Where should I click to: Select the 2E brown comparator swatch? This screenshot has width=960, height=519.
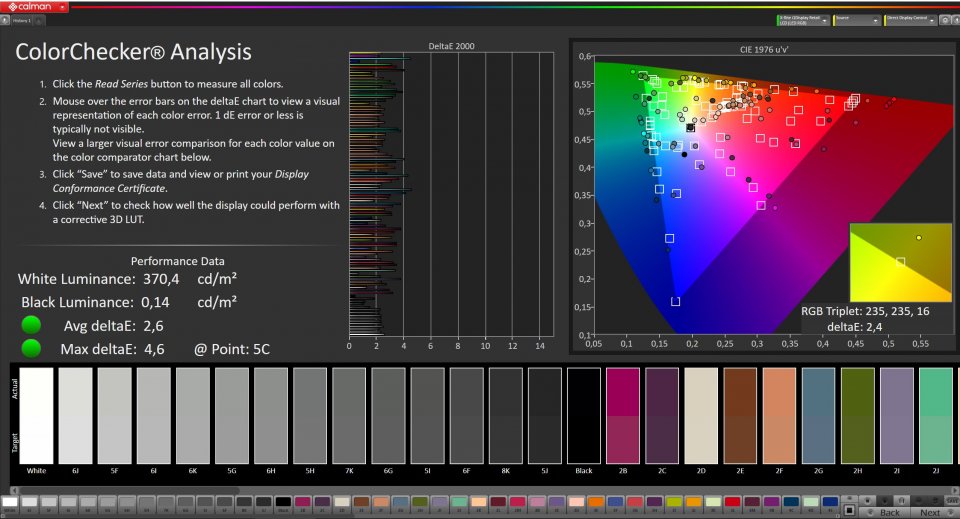click(x=740, y=416)
